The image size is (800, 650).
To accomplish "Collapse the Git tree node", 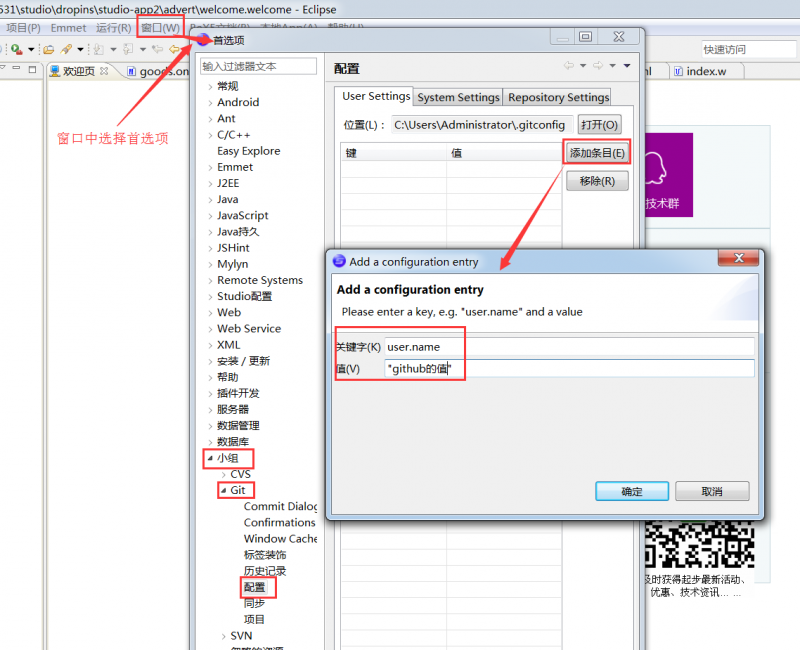I will point(224,490).
